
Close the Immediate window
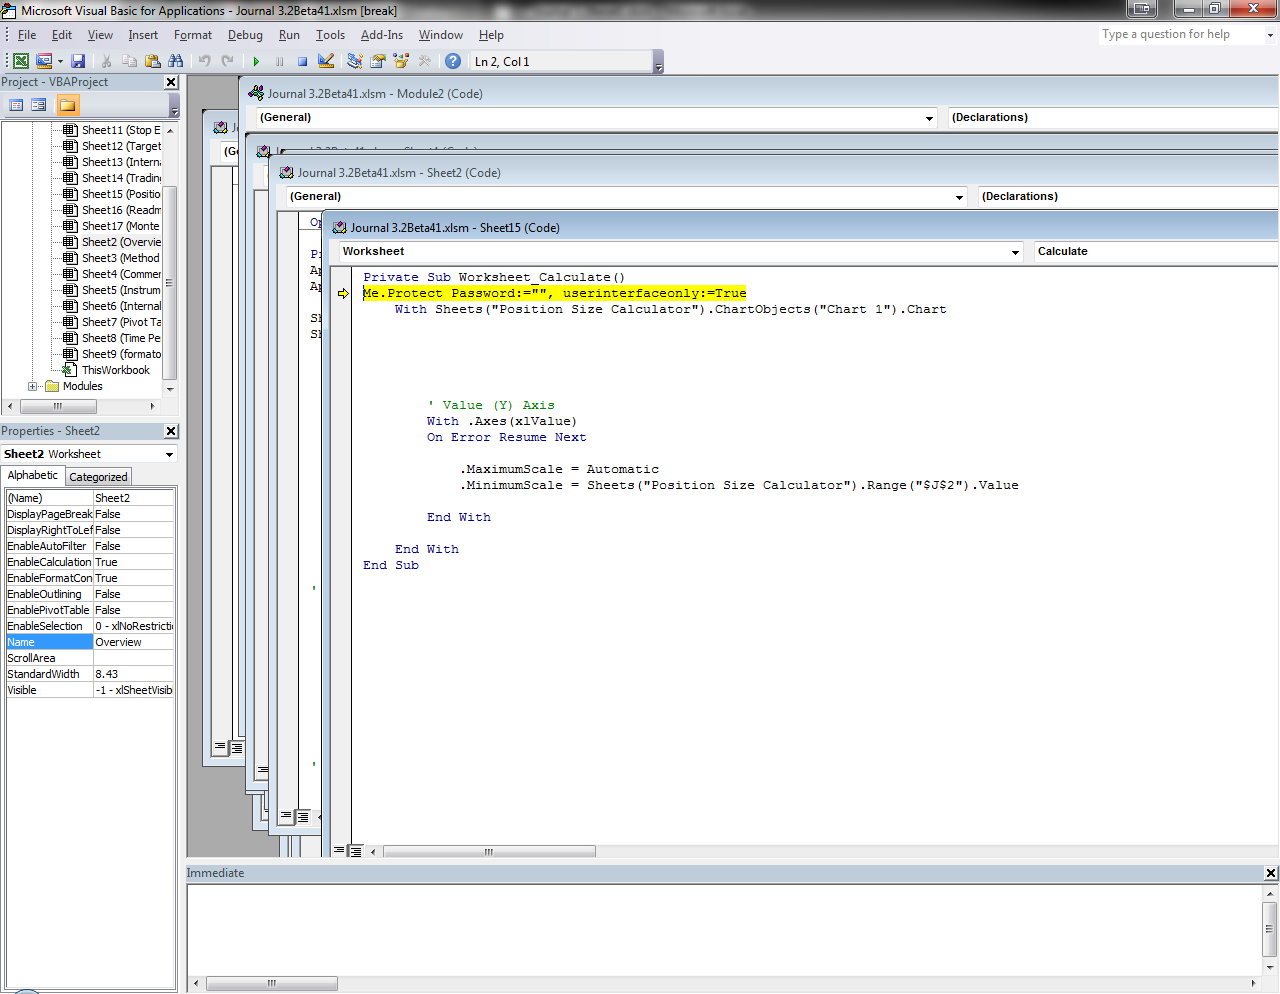[1271, 873]
